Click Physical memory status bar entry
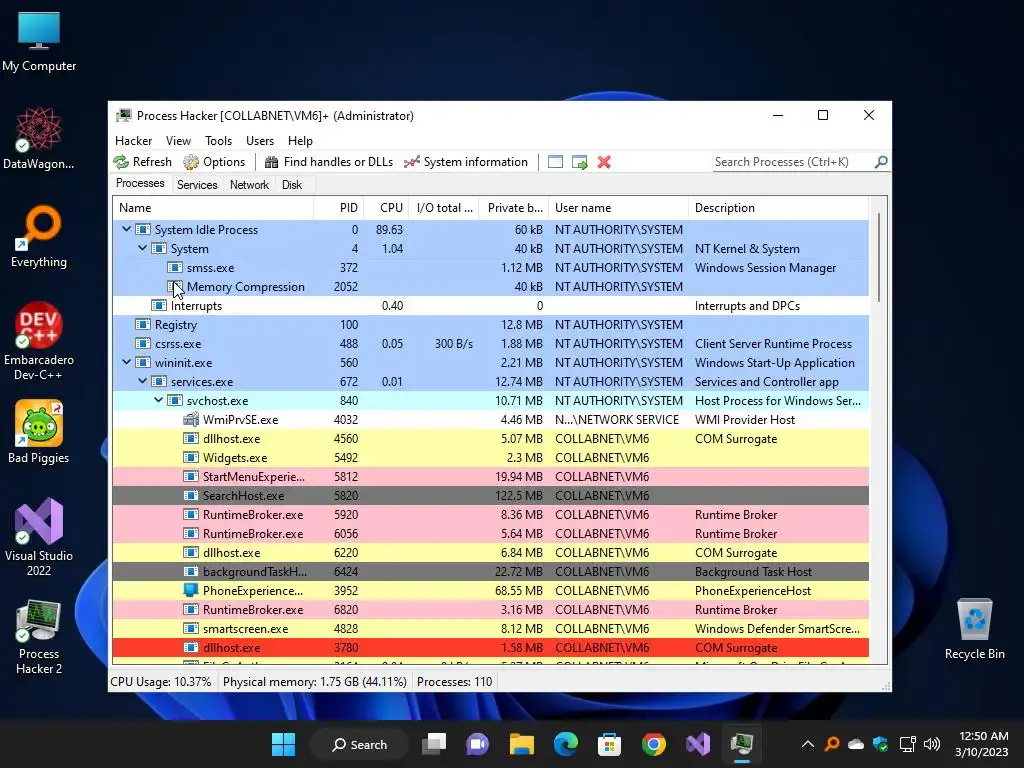Screen dimensions: 1024x768 315,682
